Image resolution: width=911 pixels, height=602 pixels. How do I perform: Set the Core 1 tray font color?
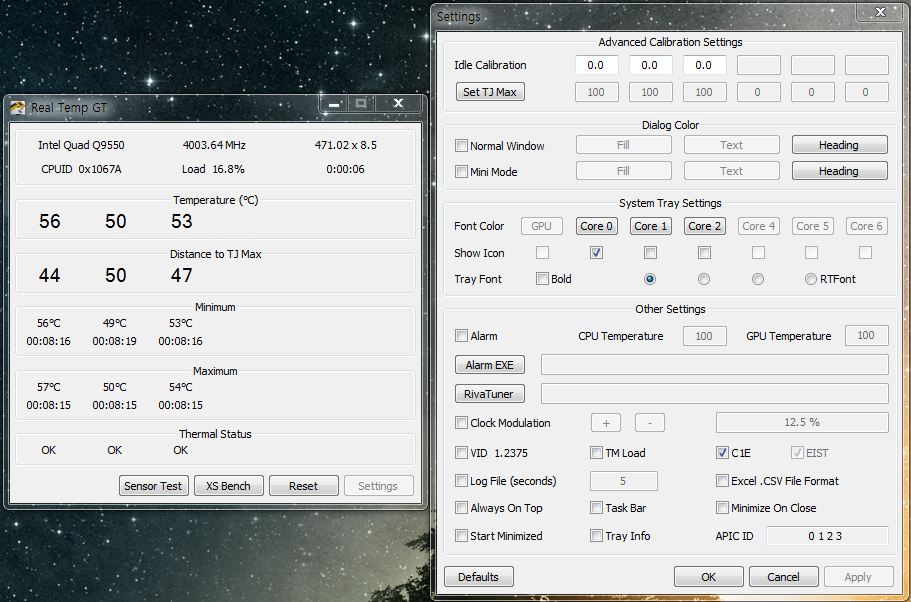[x=651, y=226]
